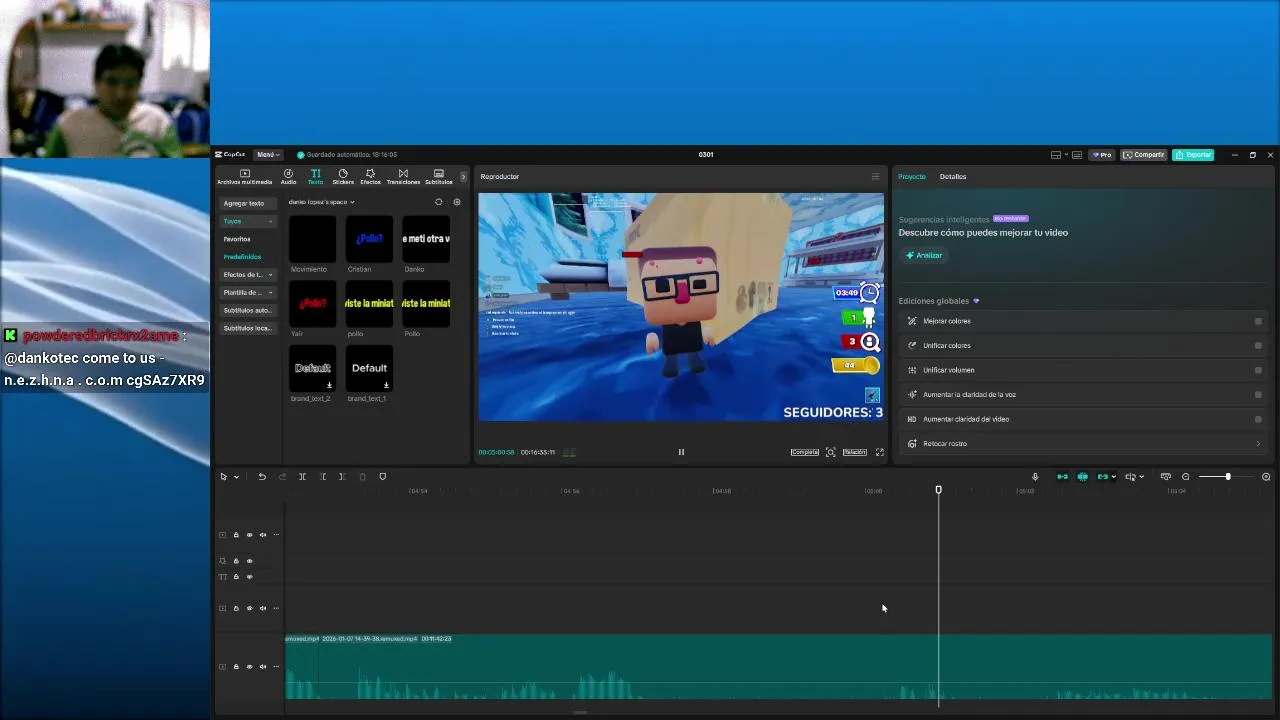Image resolution: width=1280 pixels, height=720 pixels.
Task: Open preview axis dropdown in timeline
Action: 1140,477
